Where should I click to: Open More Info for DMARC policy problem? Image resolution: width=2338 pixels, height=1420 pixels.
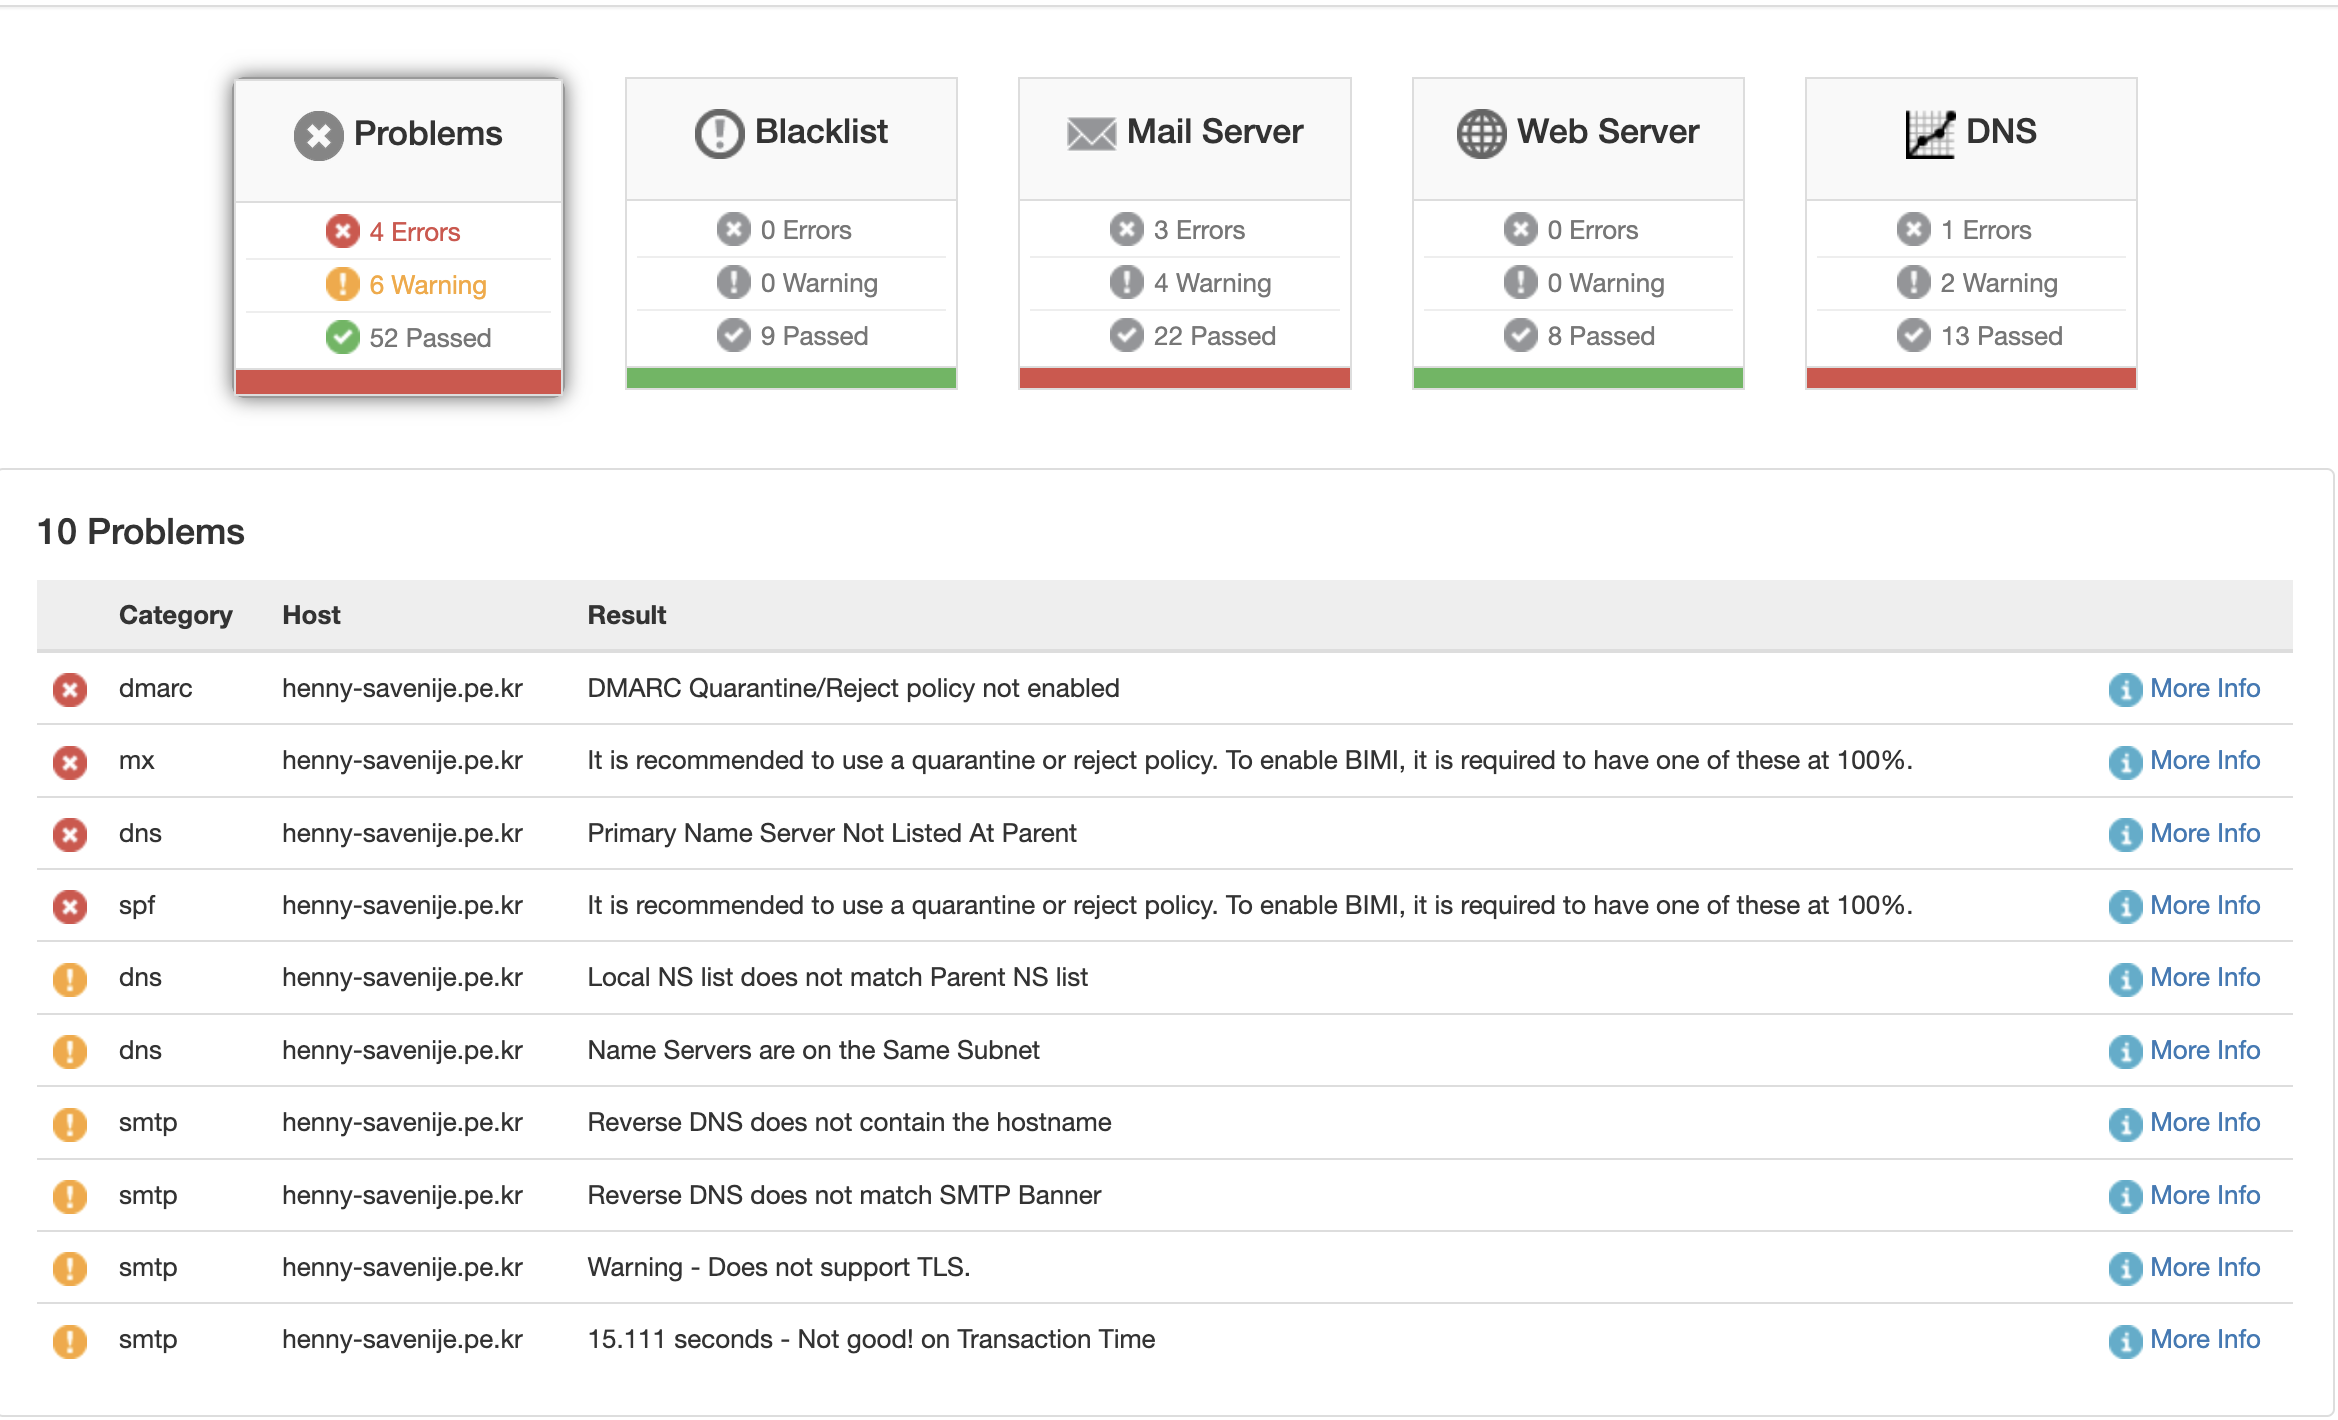[x=2204, y=689]
